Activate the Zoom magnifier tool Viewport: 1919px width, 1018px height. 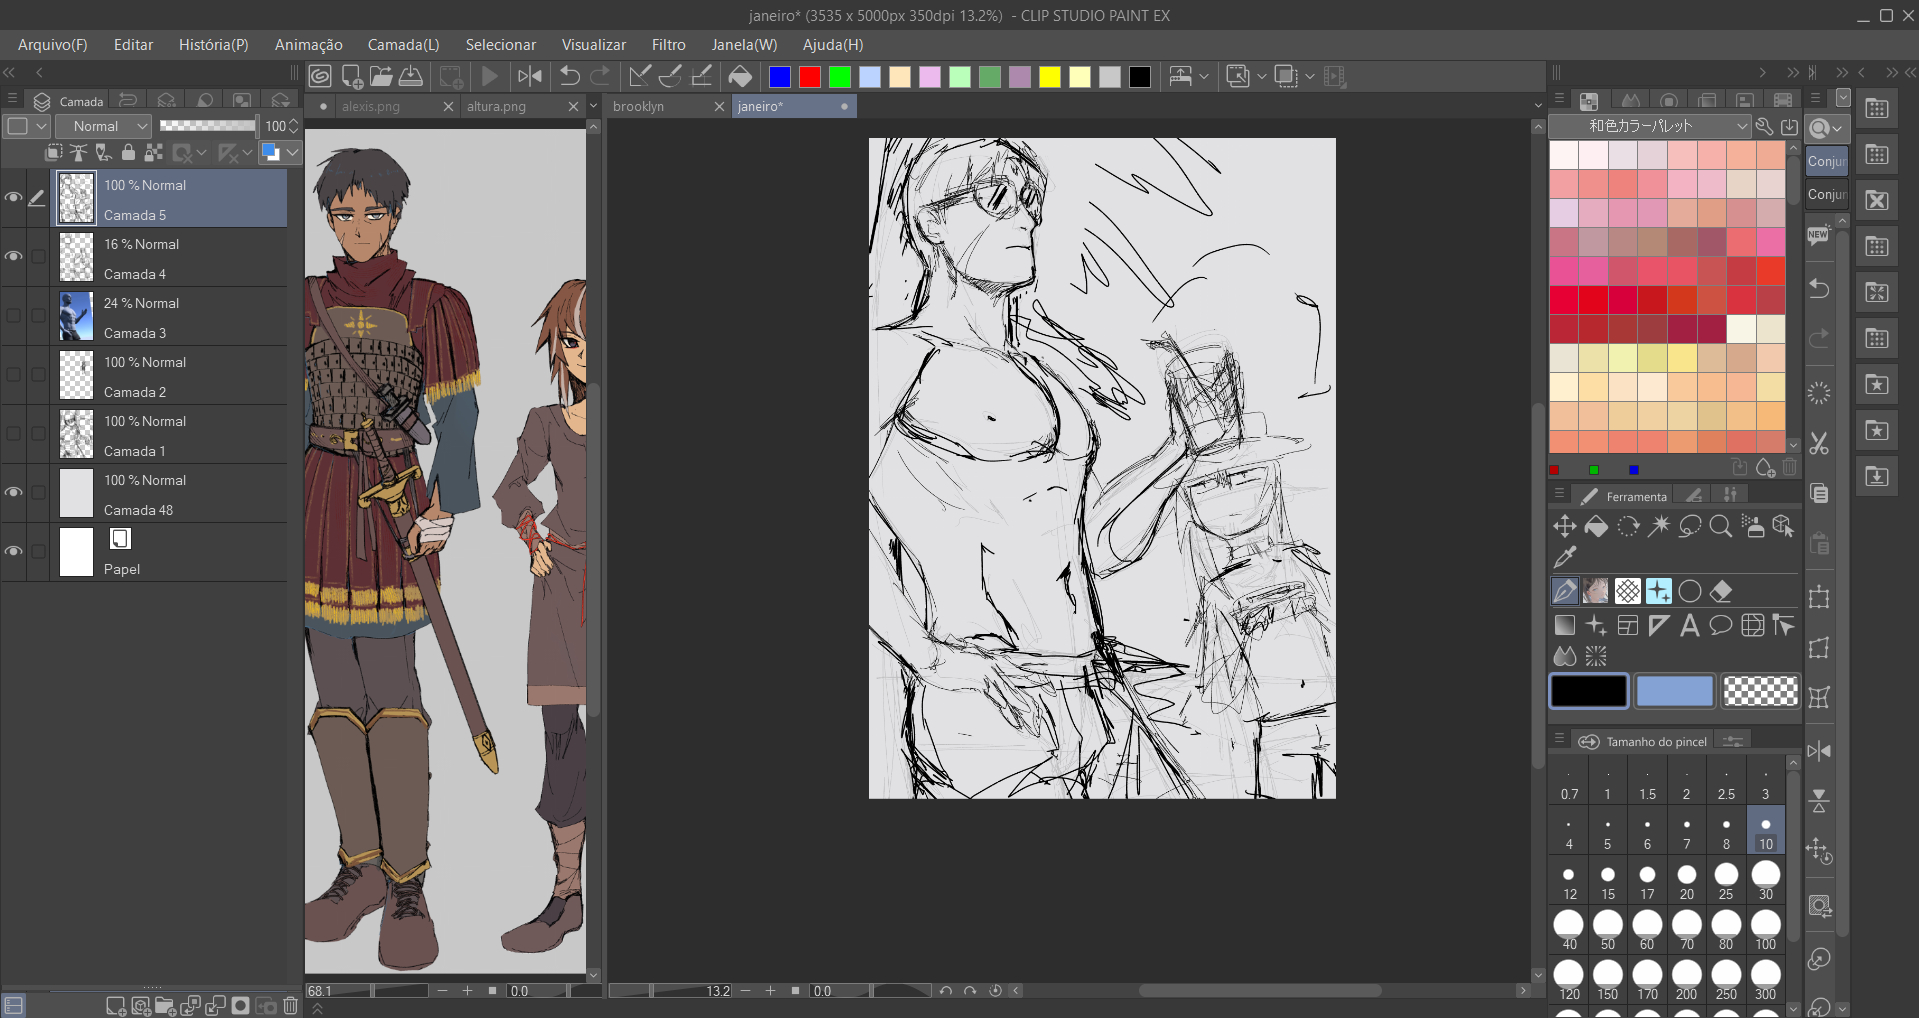coord(1720,526)
